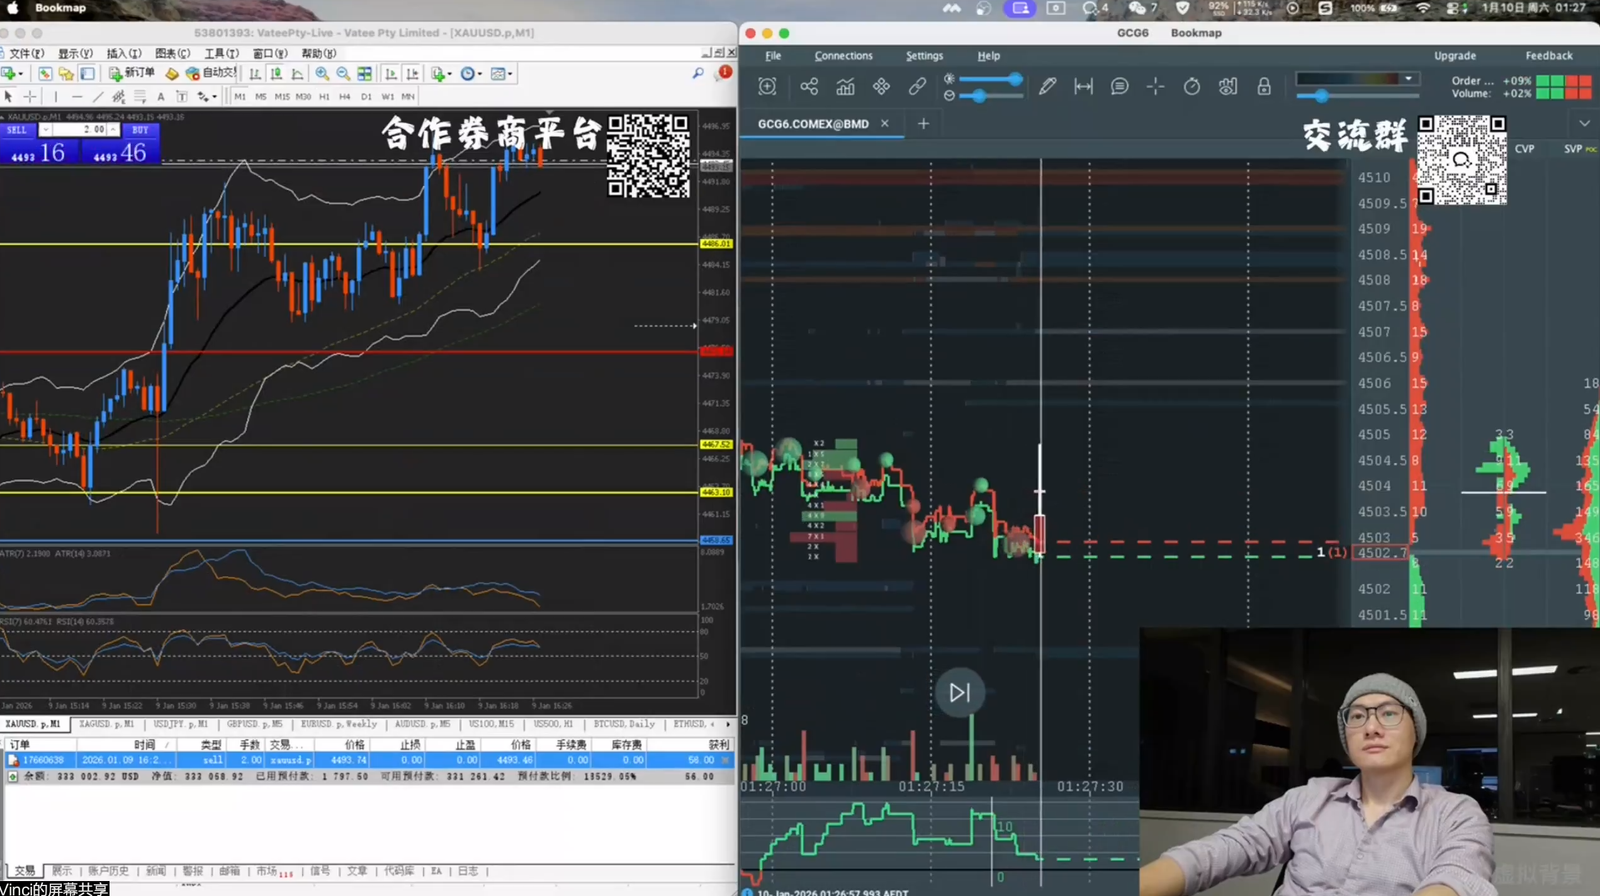
Task: Open the heatmap color scheme dropdown
Action: [1358, 79]
